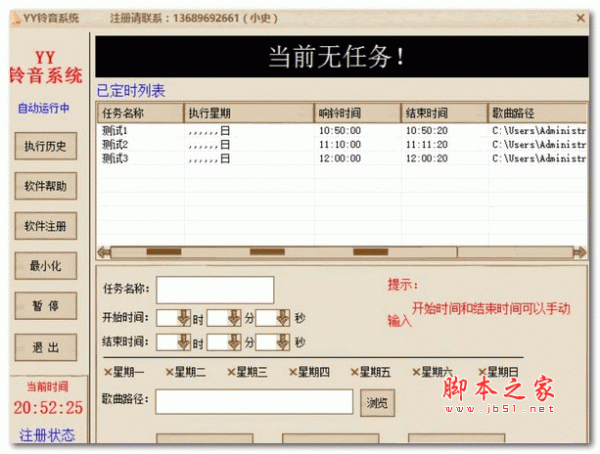600x454 pixels.
Task: Open the 开始时间 hour dropdown arrow
Action: [184, 318]
